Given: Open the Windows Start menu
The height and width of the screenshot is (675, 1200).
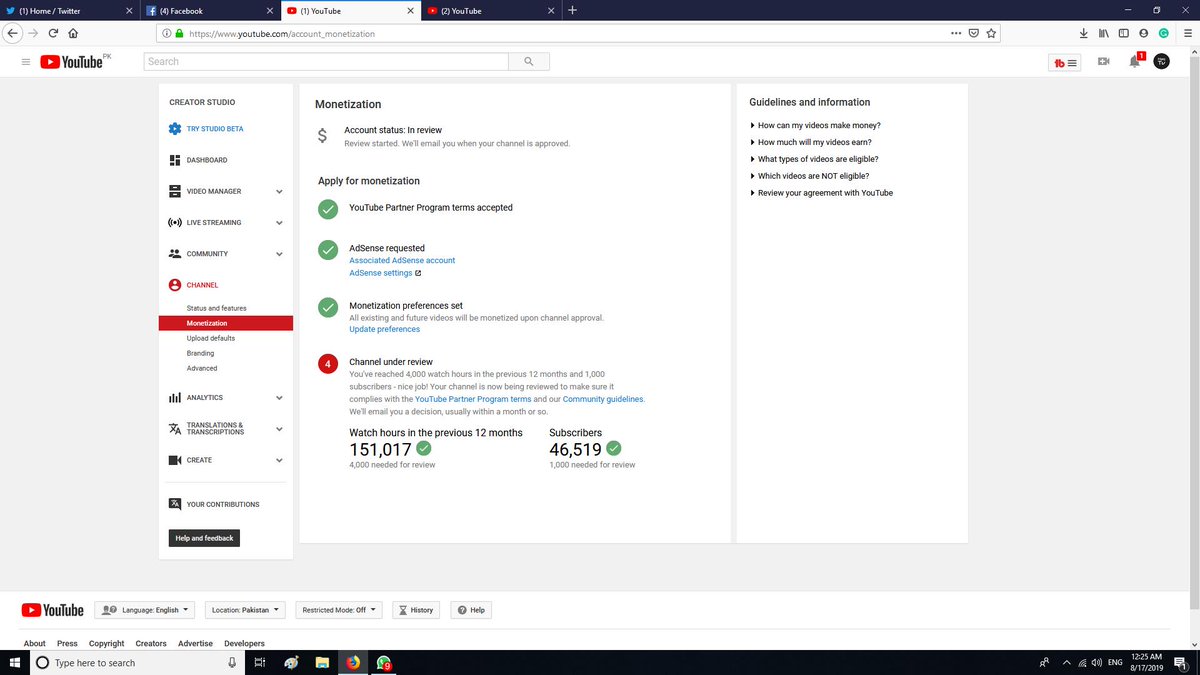Looking at the screenshot, I should [x=14, y=662].
